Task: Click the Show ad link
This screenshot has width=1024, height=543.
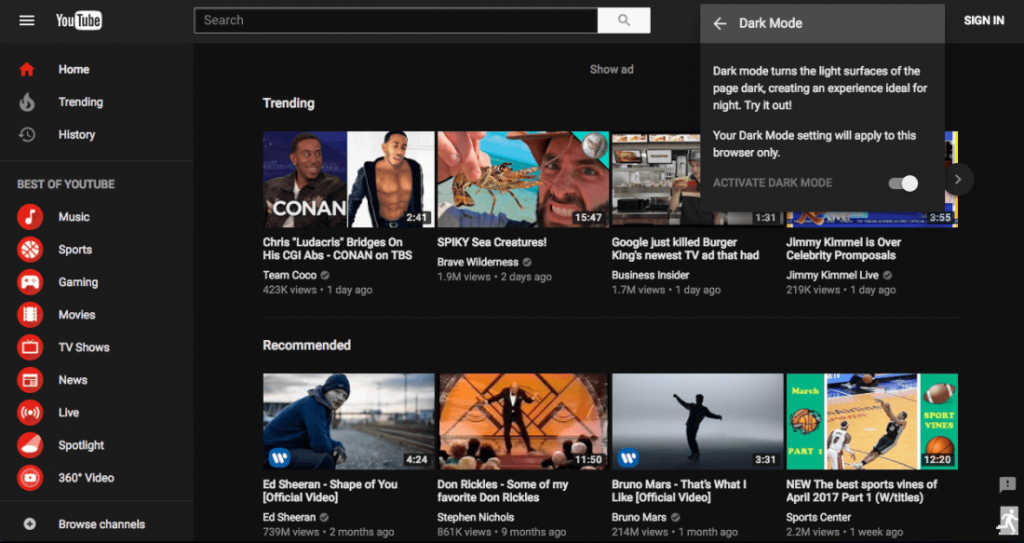Action: 612,69
